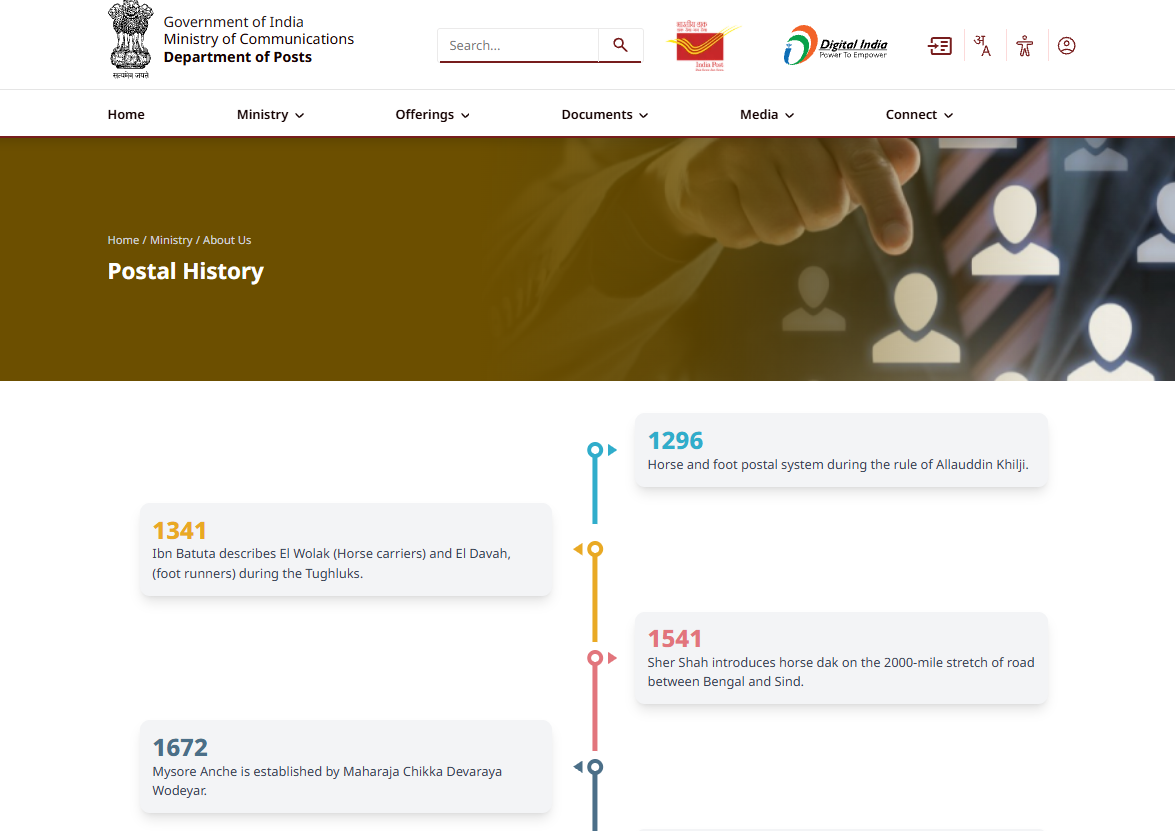Image resolution: width=1175 pixels, height=831 pixels.
Task: Click the Ibn Batuta description text
Action: point(331,563)
